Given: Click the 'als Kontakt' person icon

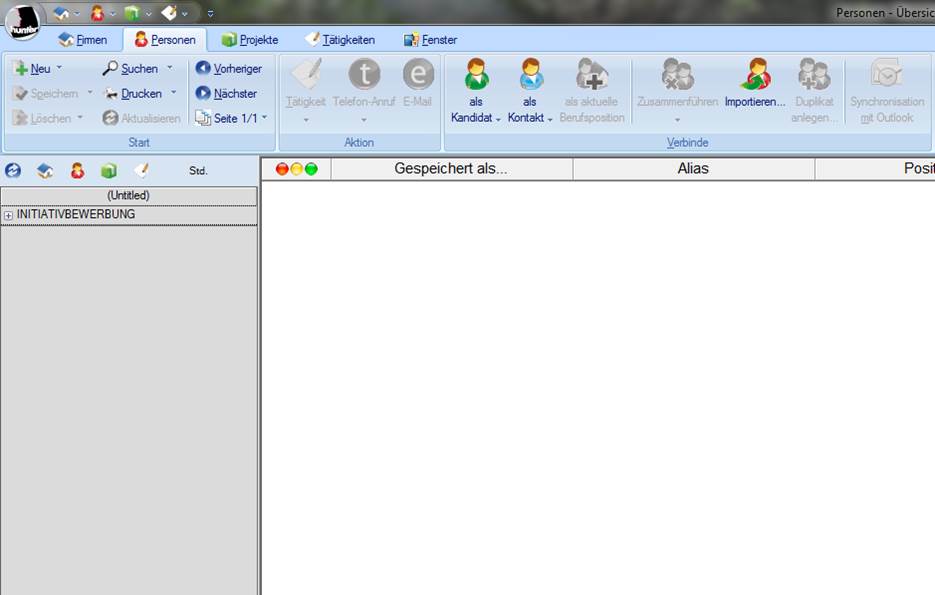Looking at the screenshot, I should click(x=530, y=75).
